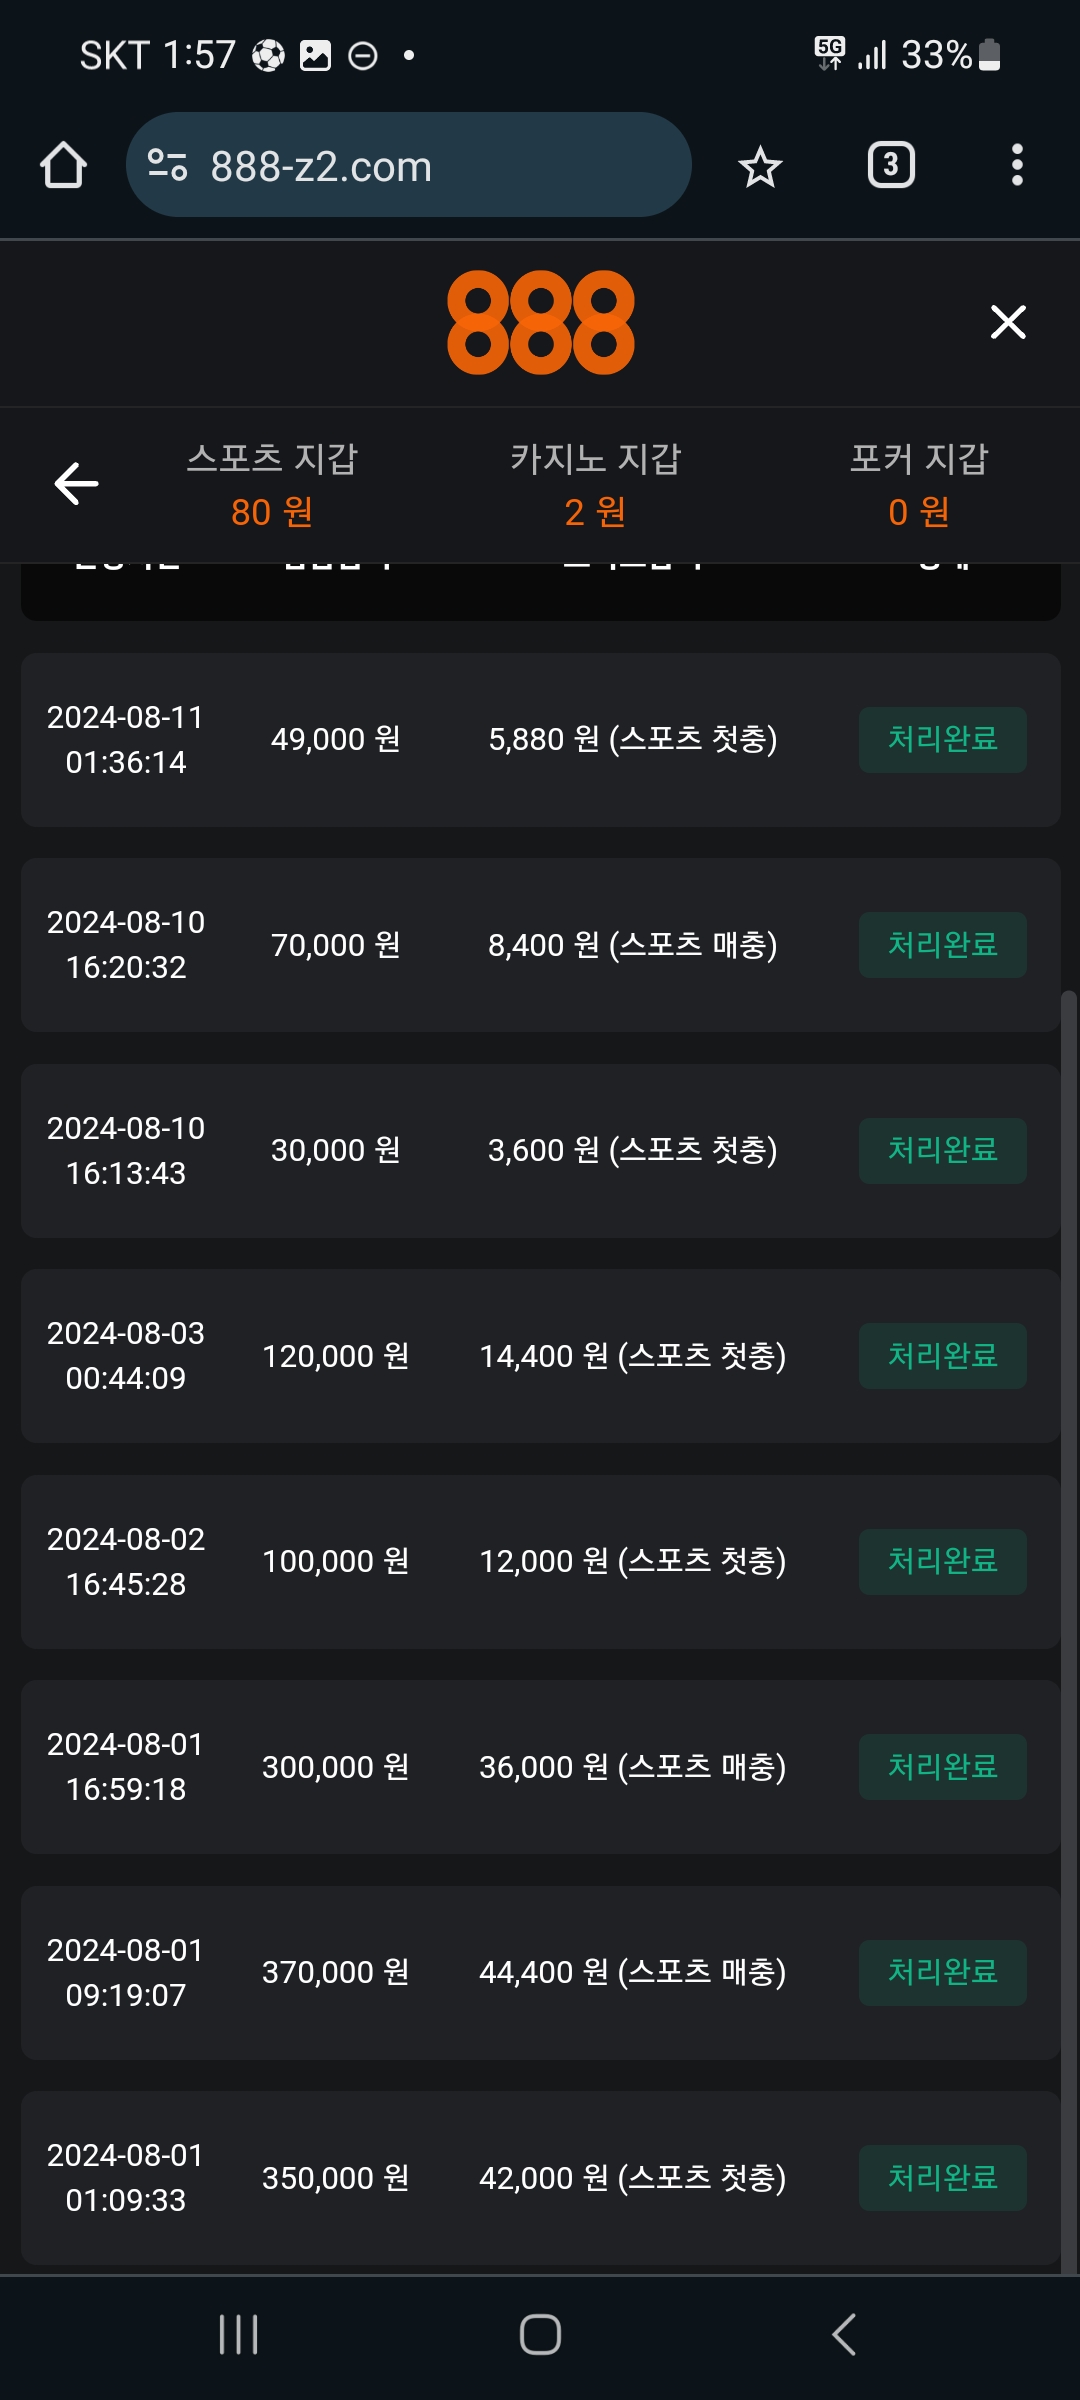Open the 2024-08-03 120,000 원 deposit row

pyautogui.click(x=540, y=1356)
